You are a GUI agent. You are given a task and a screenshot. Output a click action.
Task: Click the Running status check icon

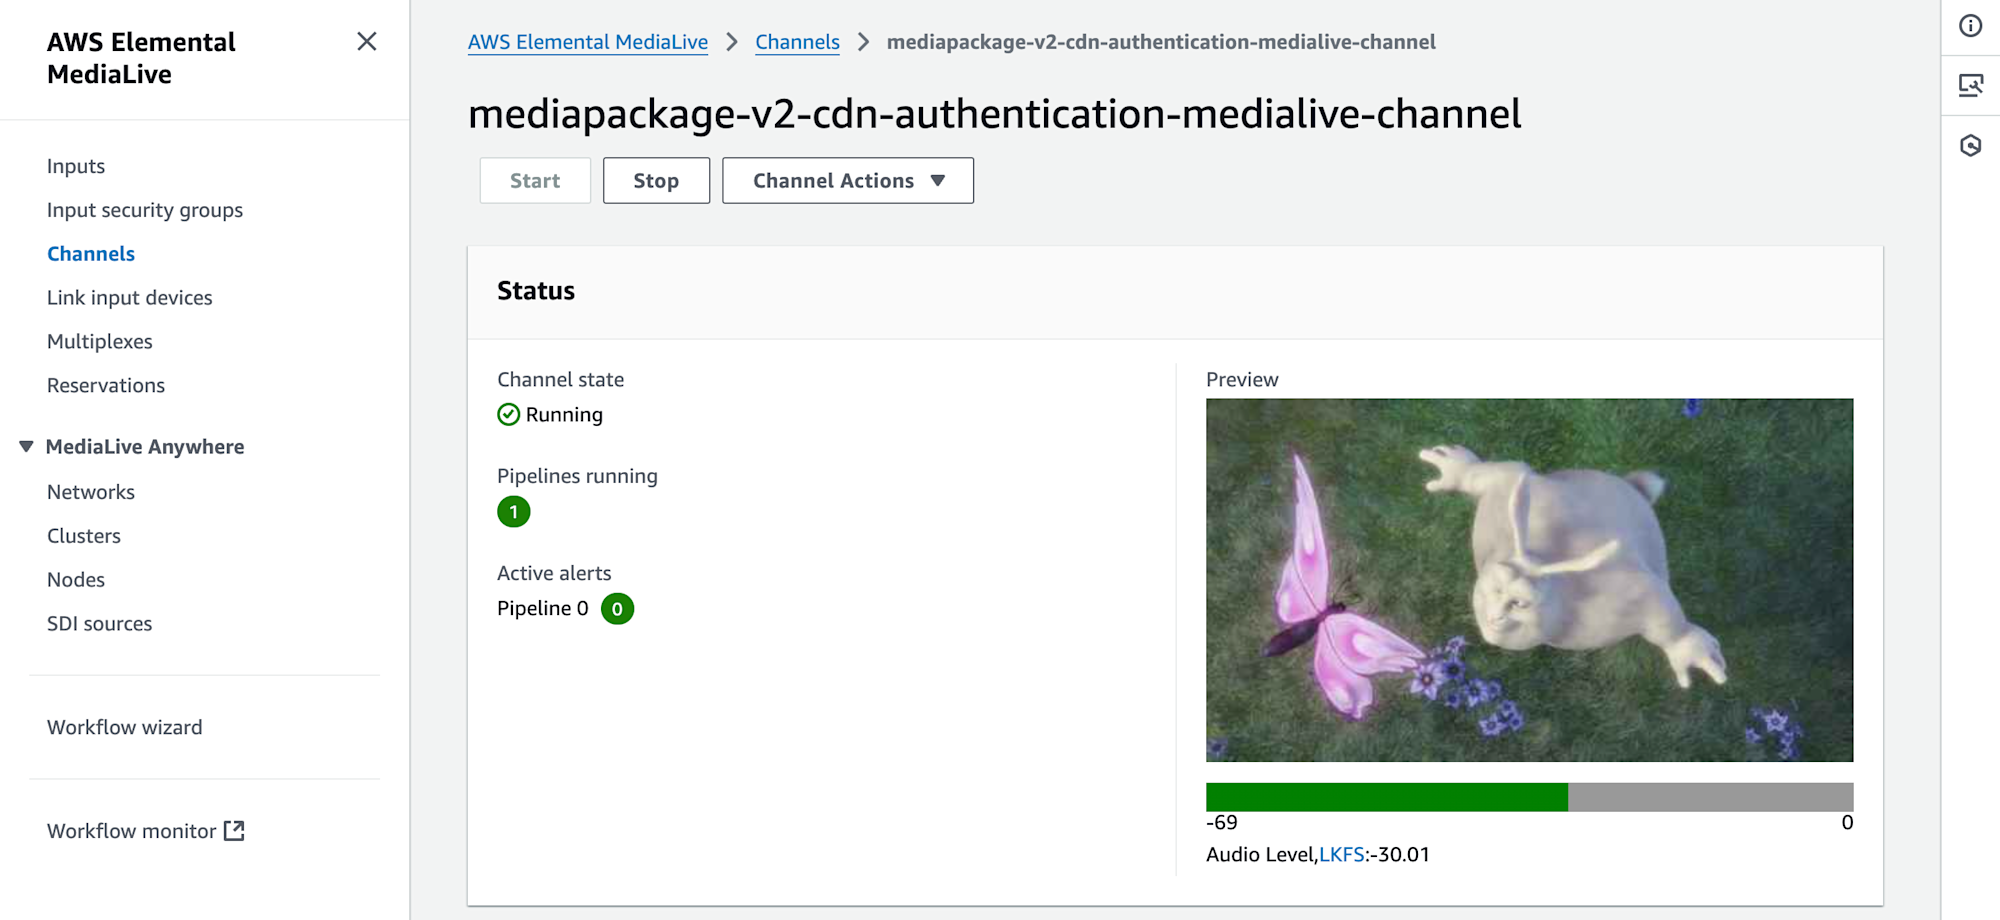click(509, 415)
